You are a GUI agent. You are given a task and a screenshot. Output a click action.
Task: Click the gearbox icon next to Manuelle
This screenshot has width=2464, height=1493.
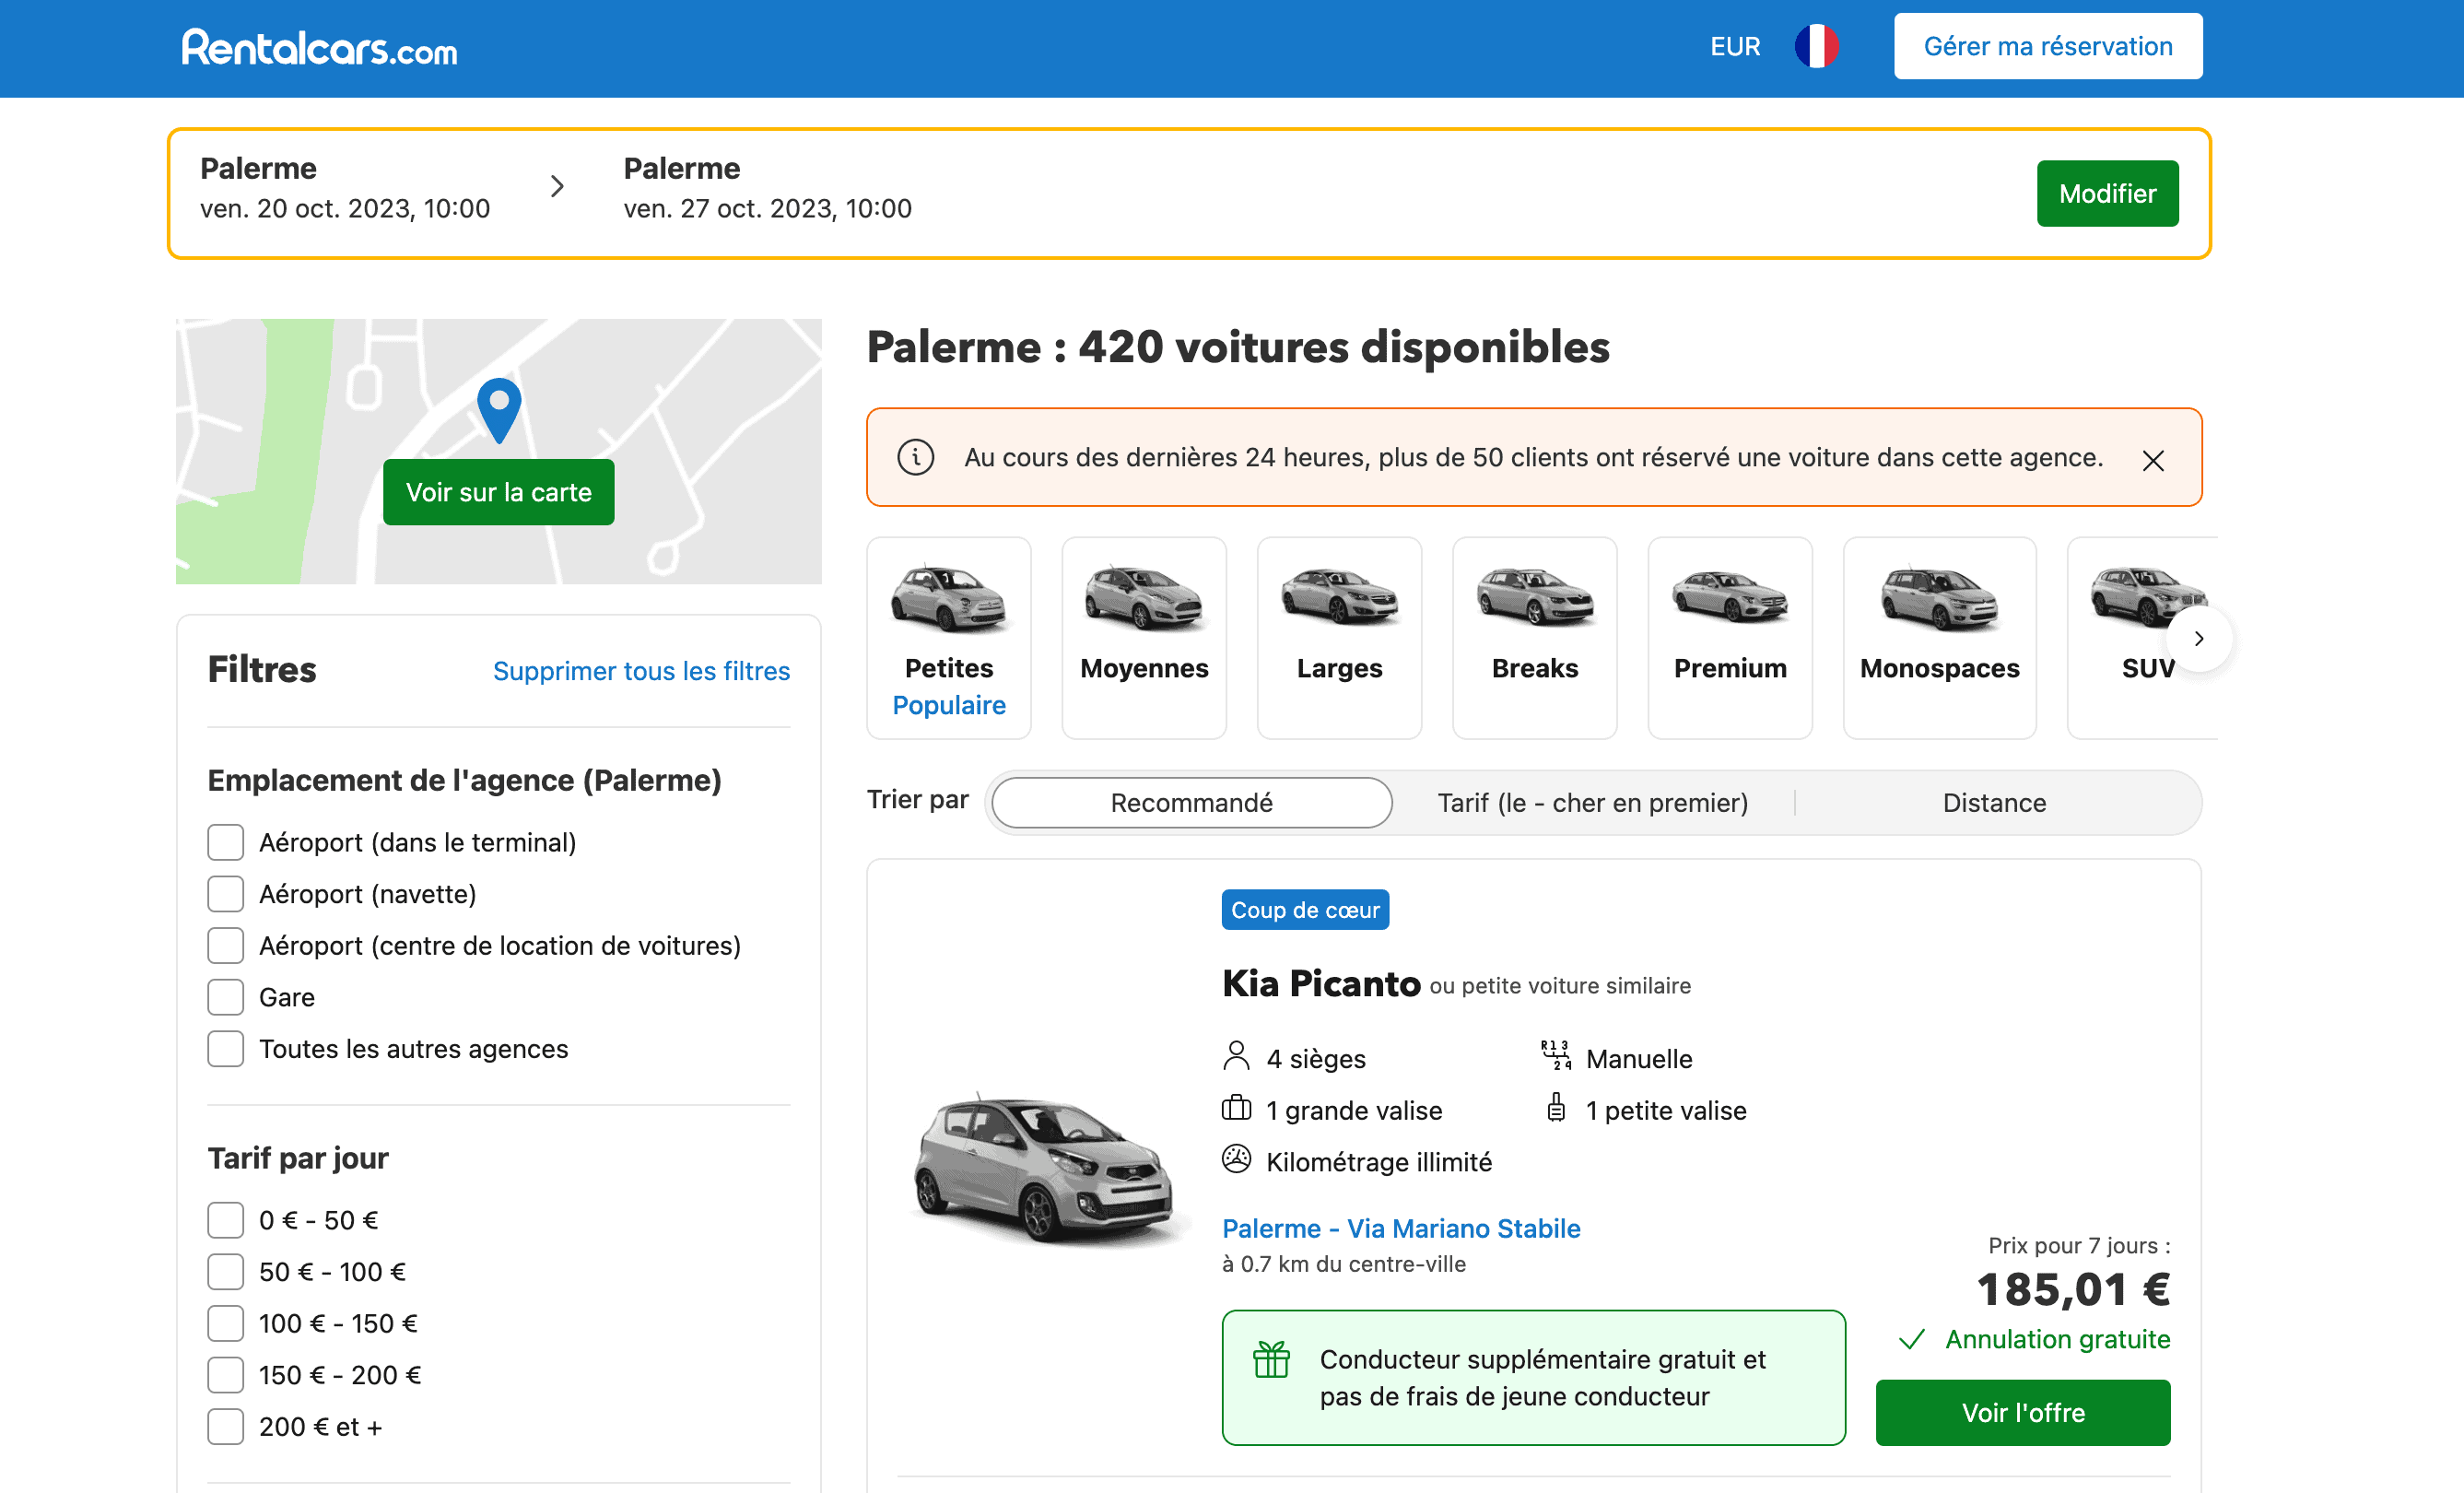coord(1556,1056)
